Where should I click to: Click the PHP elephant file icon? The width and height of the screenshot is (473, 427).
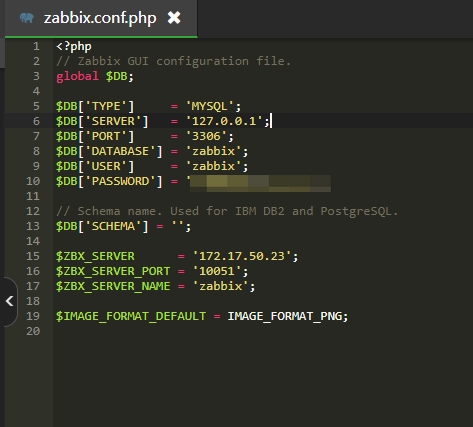click(x=27, y=18)
